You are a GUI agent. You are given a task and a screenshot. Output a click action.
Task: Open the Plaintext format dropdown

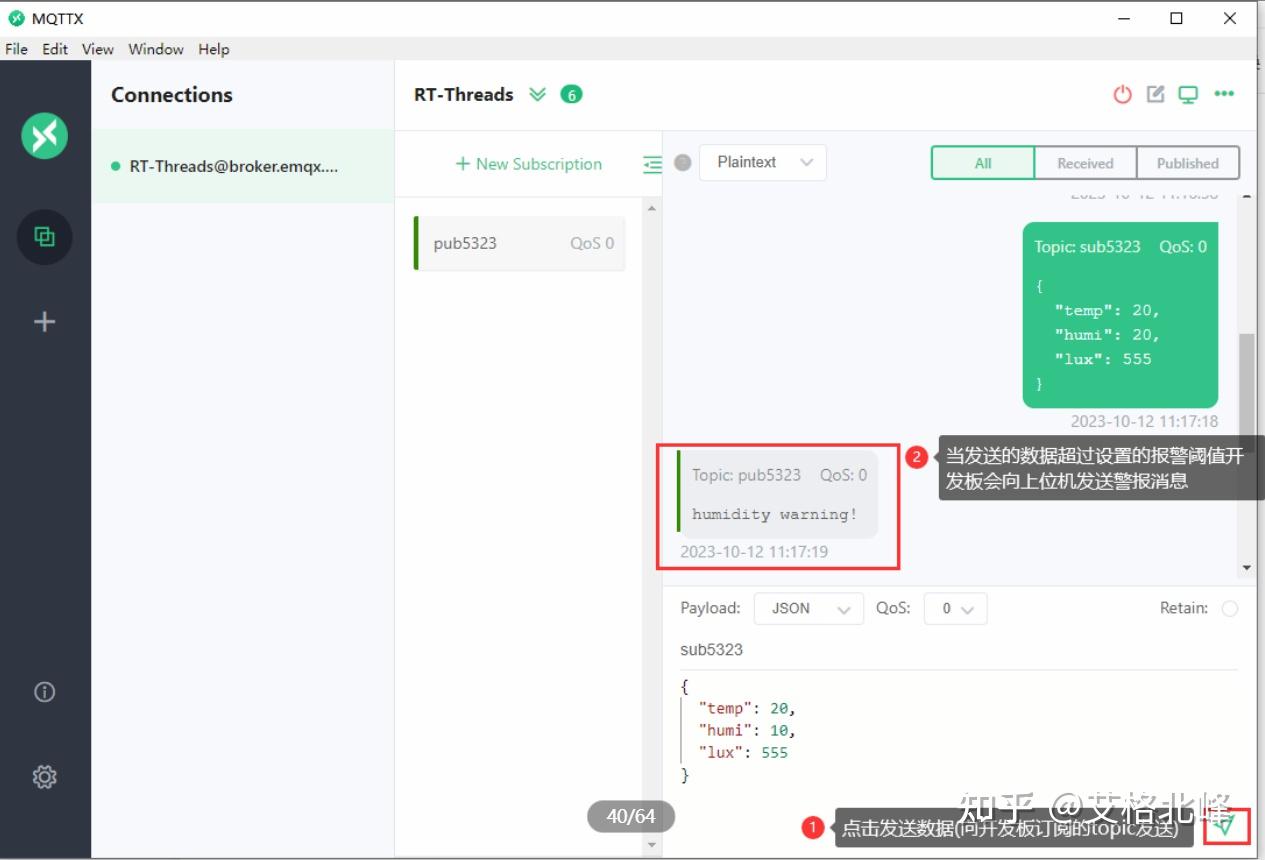point(763,162)
